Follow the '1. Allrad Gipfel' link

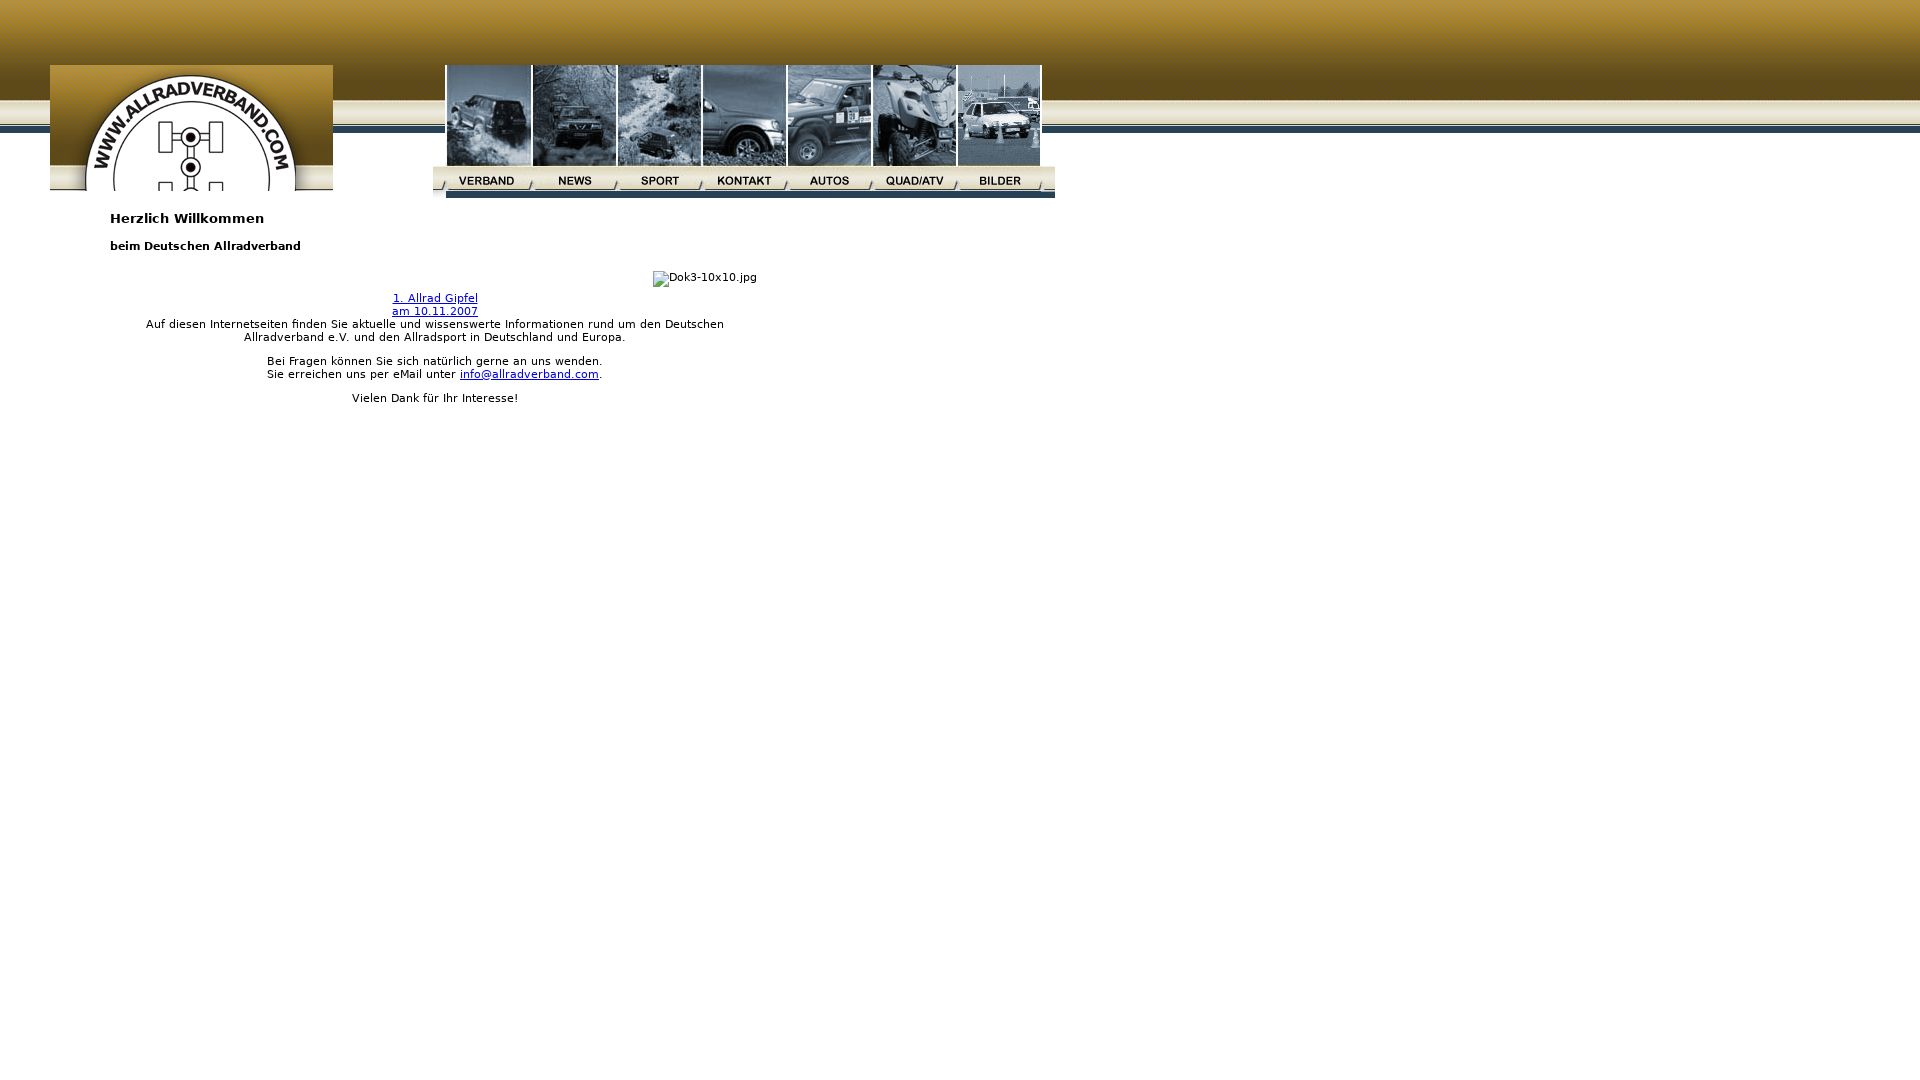pyautogui.click(x=435, y=299)
